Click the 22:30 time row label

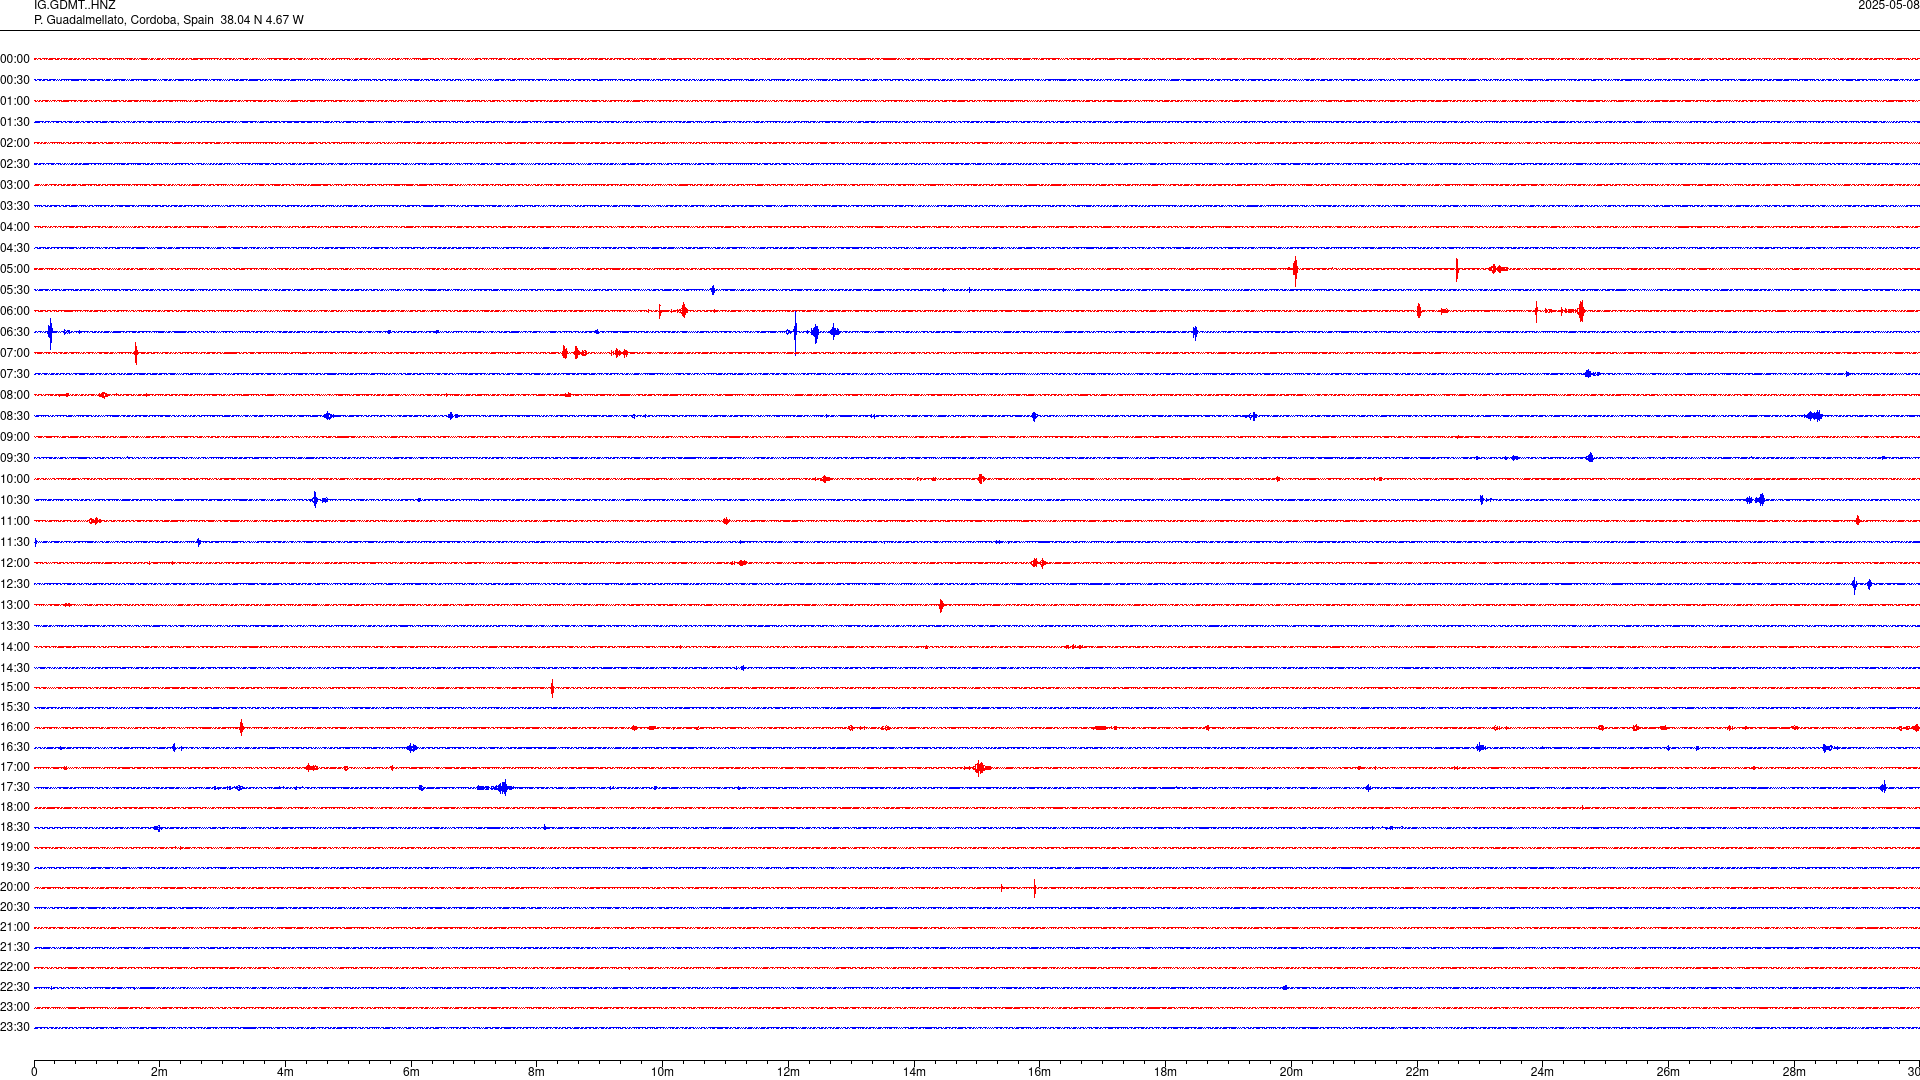point(15,987)
